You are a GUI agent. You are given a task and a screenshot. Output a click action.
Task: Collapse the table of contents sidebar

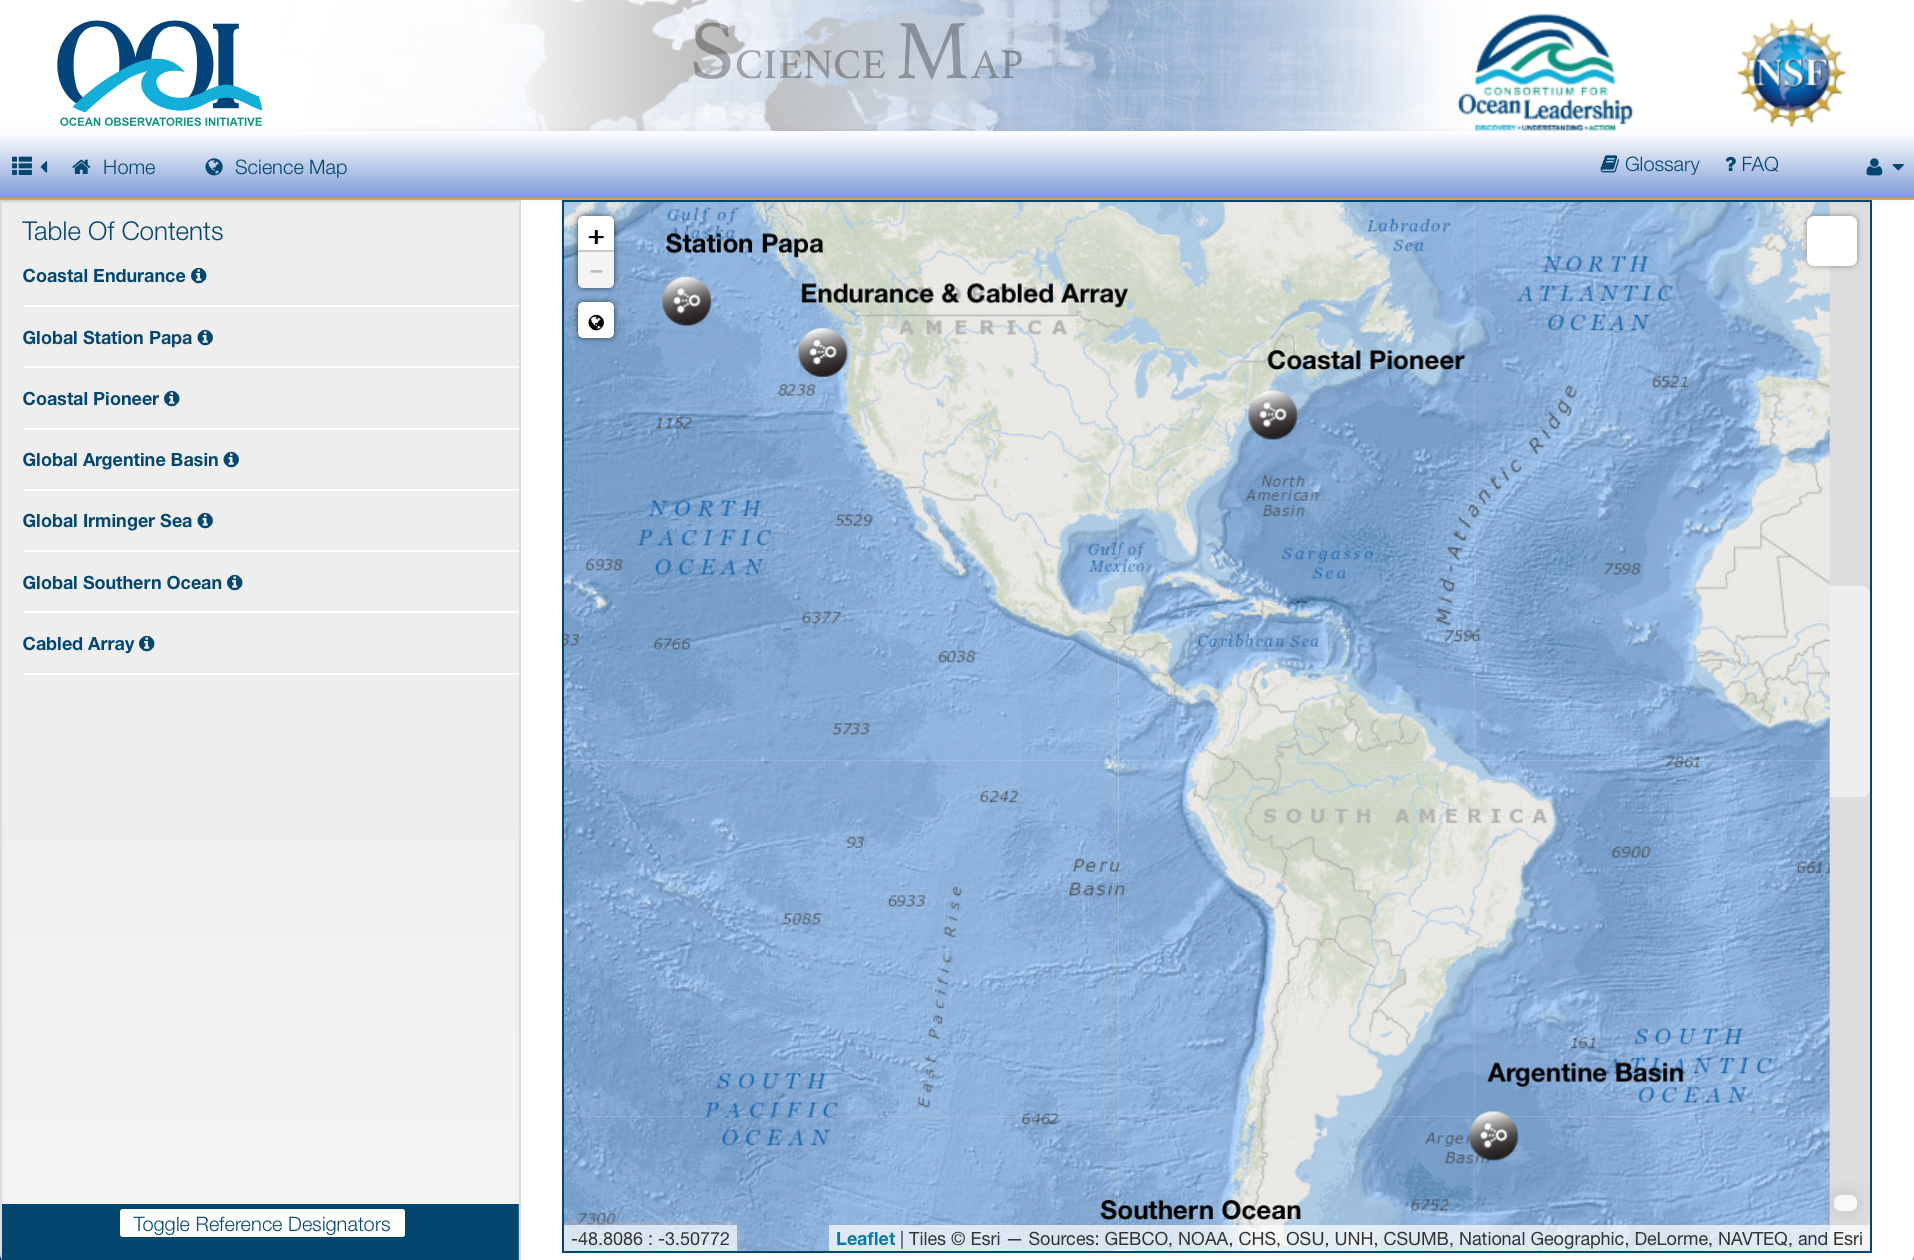pos(29,167)
